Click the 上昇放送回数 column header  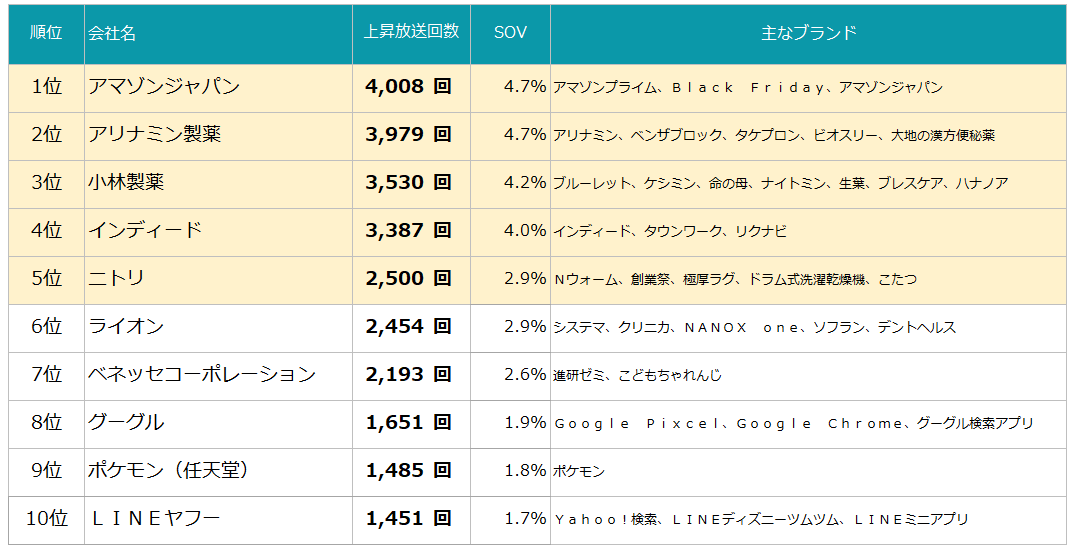point(411,32)
